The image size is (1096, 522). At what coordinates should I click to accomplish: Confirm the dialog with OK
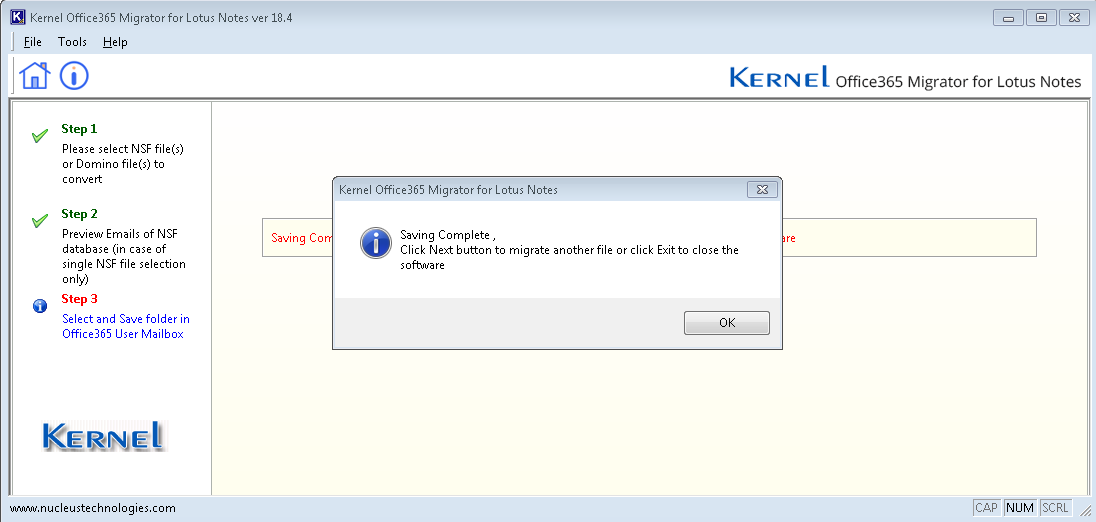(727, 323)
